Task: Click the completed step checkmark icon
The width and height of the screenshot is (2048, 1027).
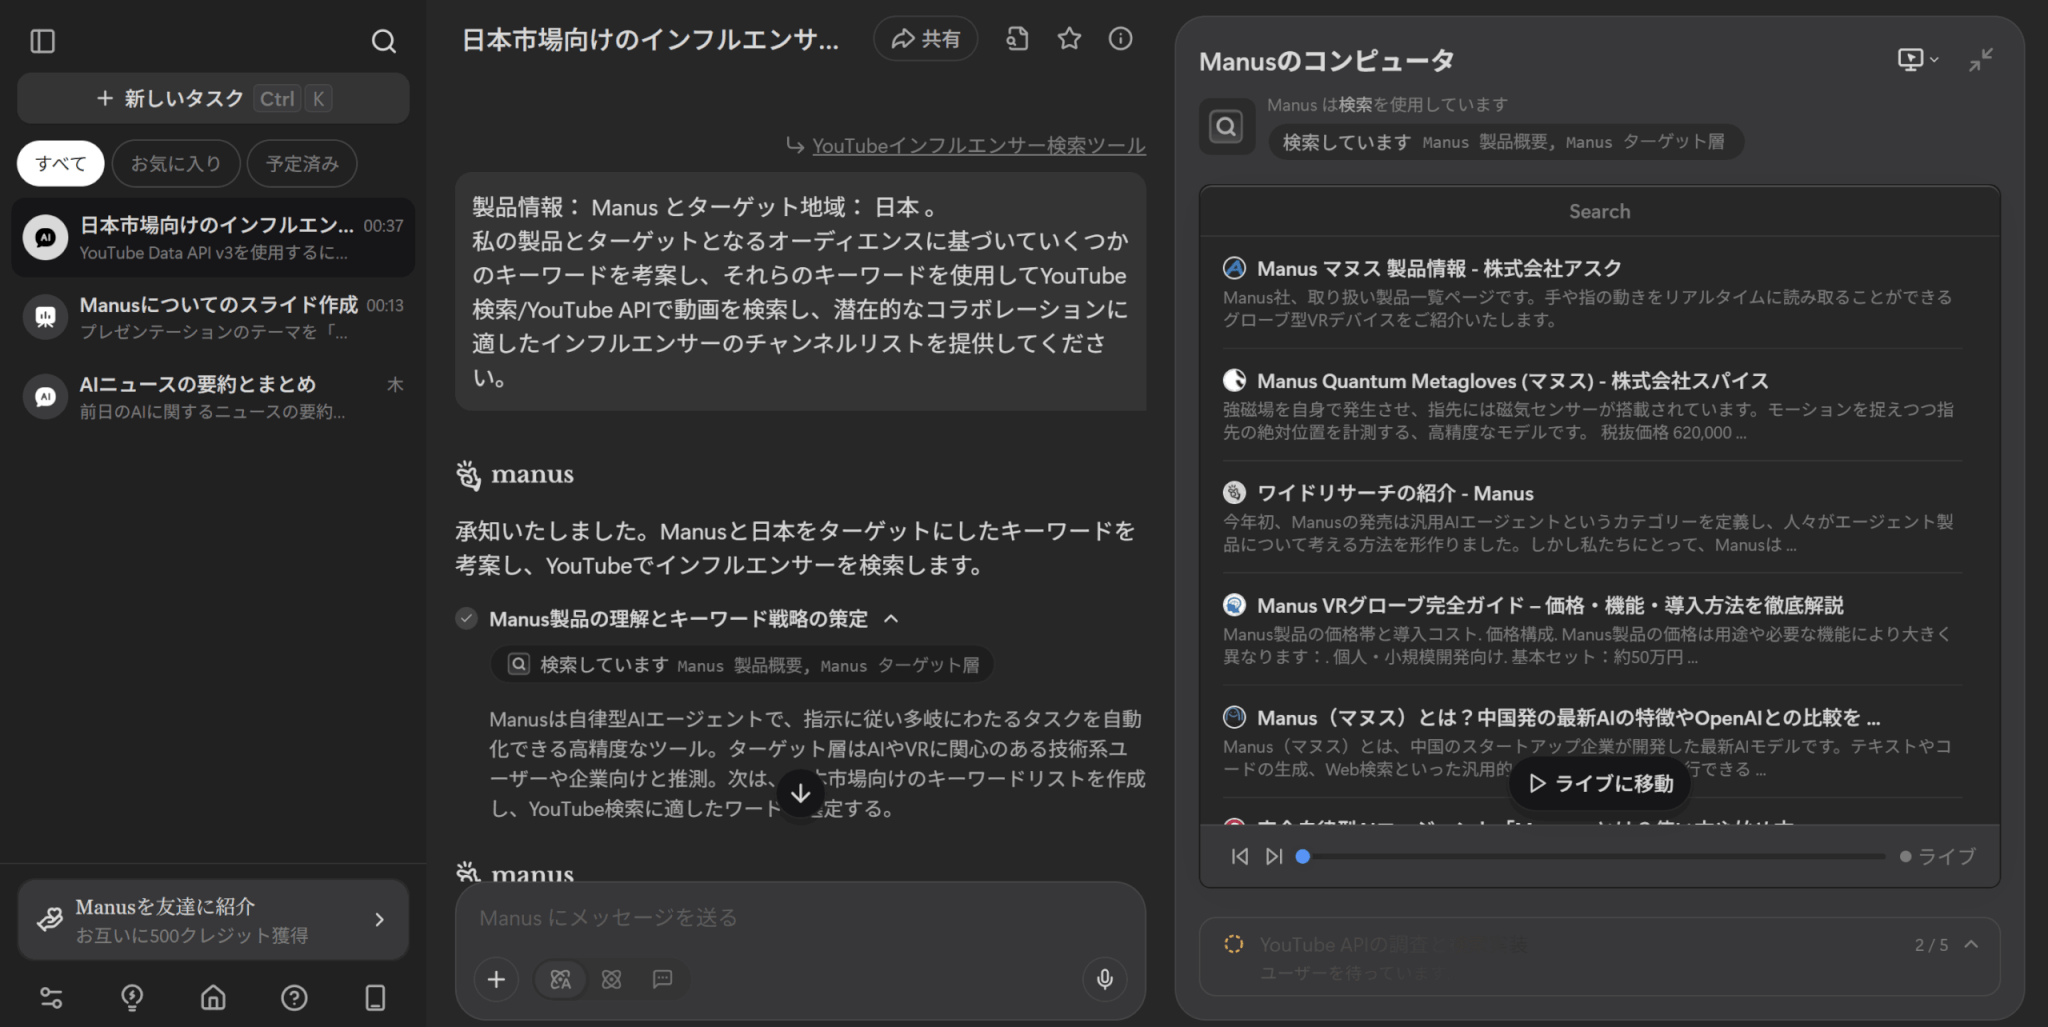Action: click(466, 619)
